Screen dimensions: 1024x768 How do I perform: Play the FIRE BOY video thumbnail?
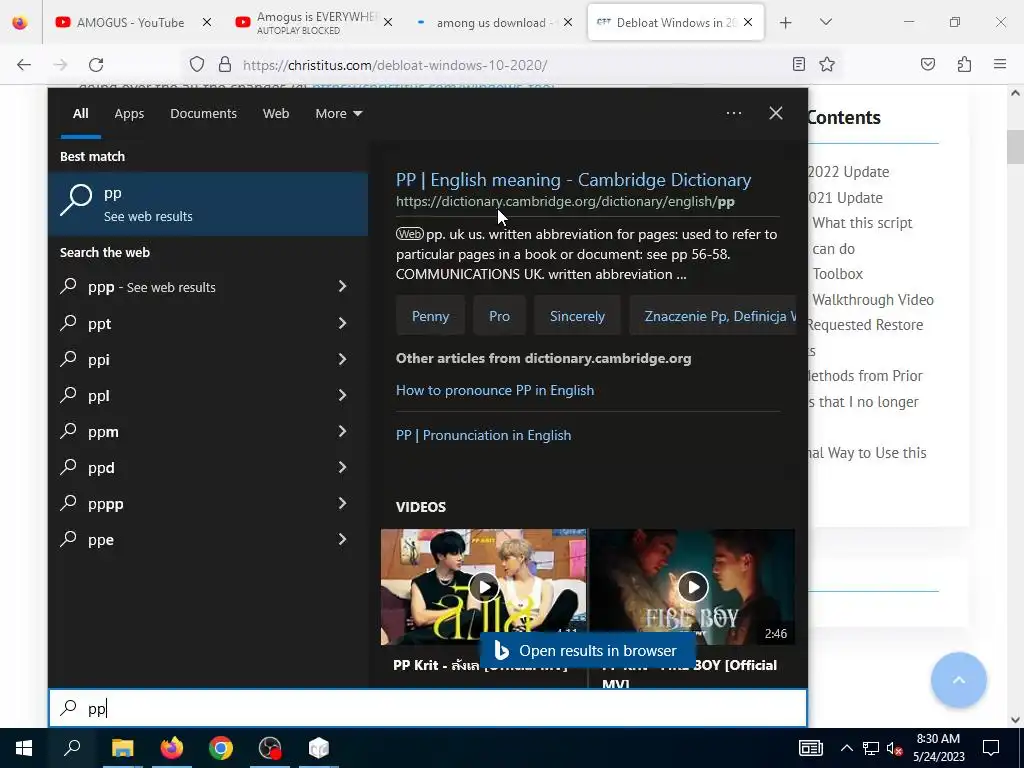692,586
